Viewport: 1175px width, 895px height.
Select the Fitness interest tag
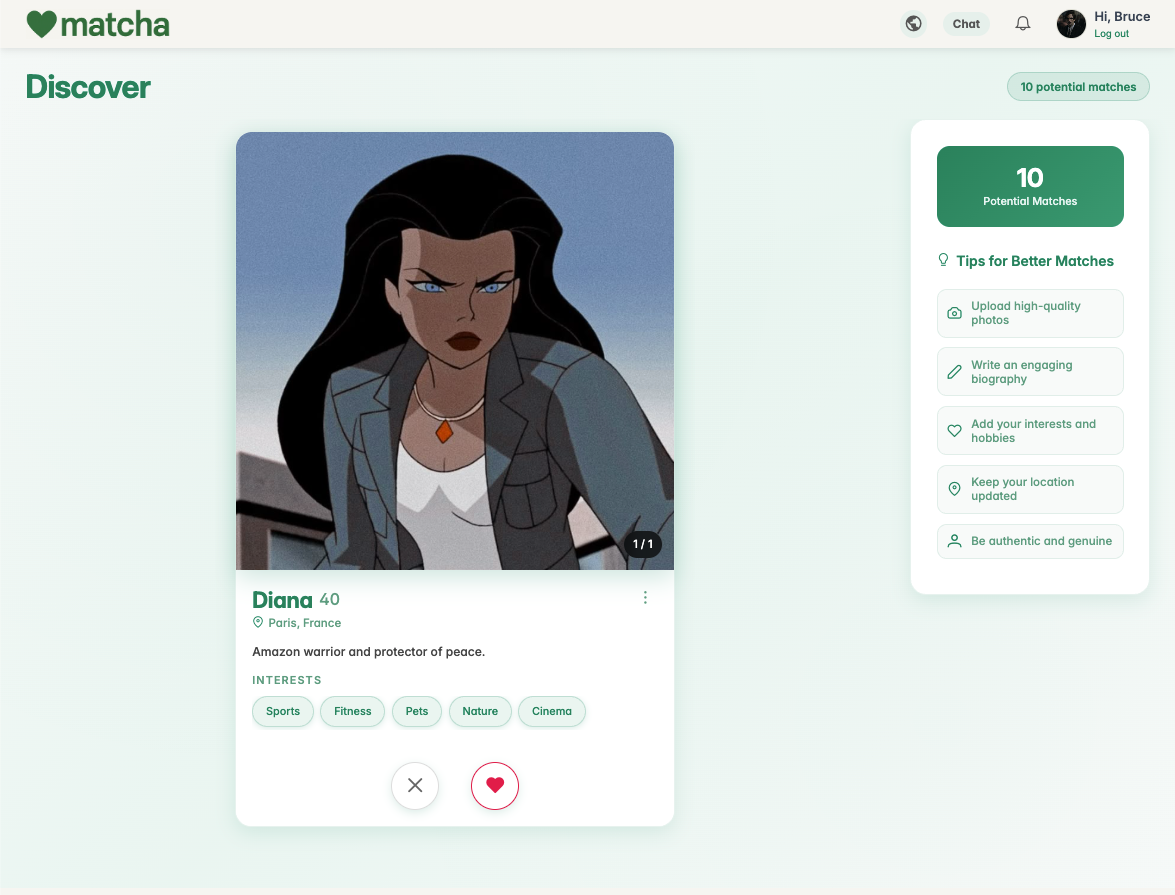coord(352,712)
